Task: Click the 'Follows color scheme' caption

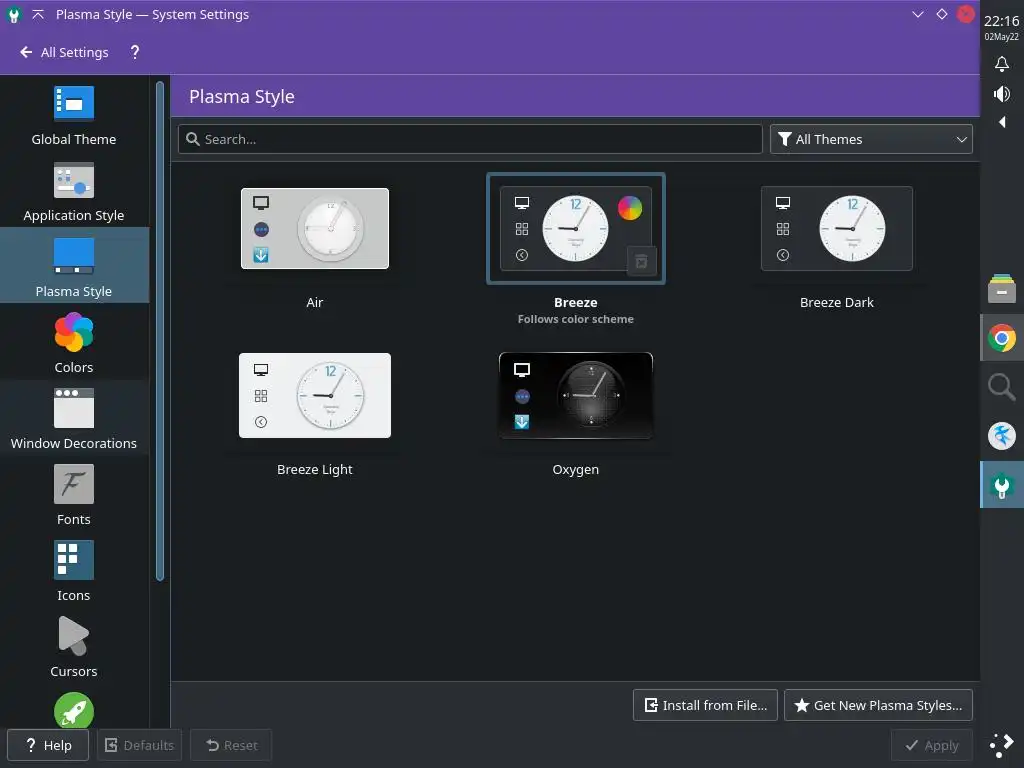Action: pos(575,319)
